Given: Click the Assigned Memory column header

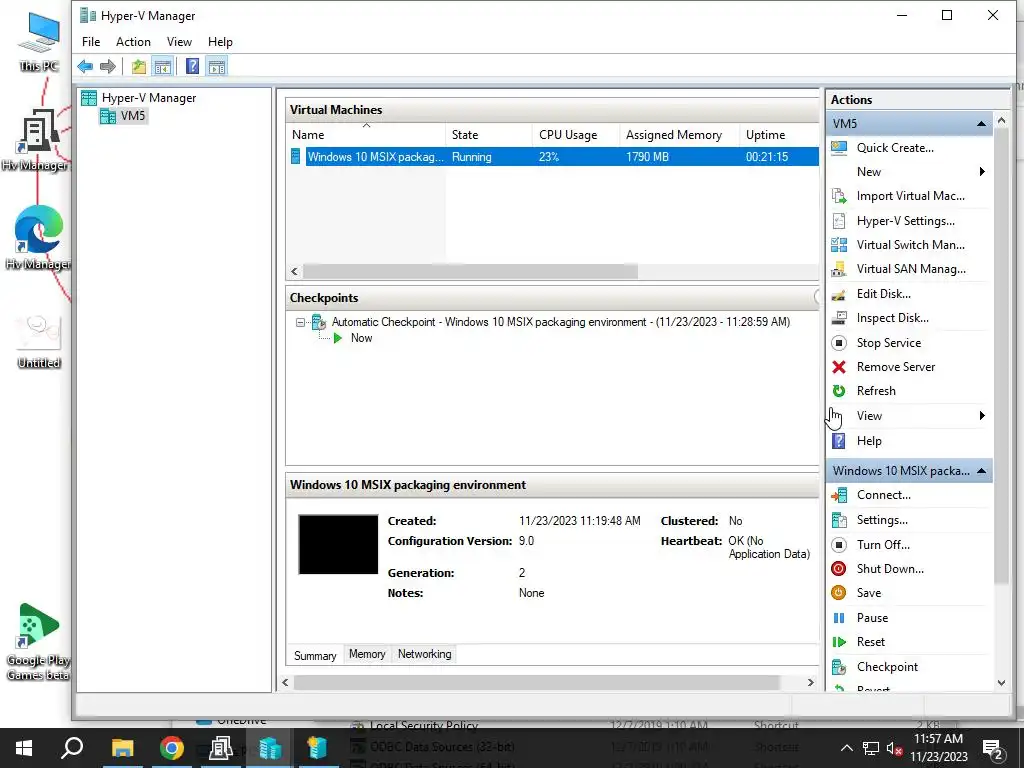Looking at the screenshot, I should pyautogui.click(x=679, y=135).
